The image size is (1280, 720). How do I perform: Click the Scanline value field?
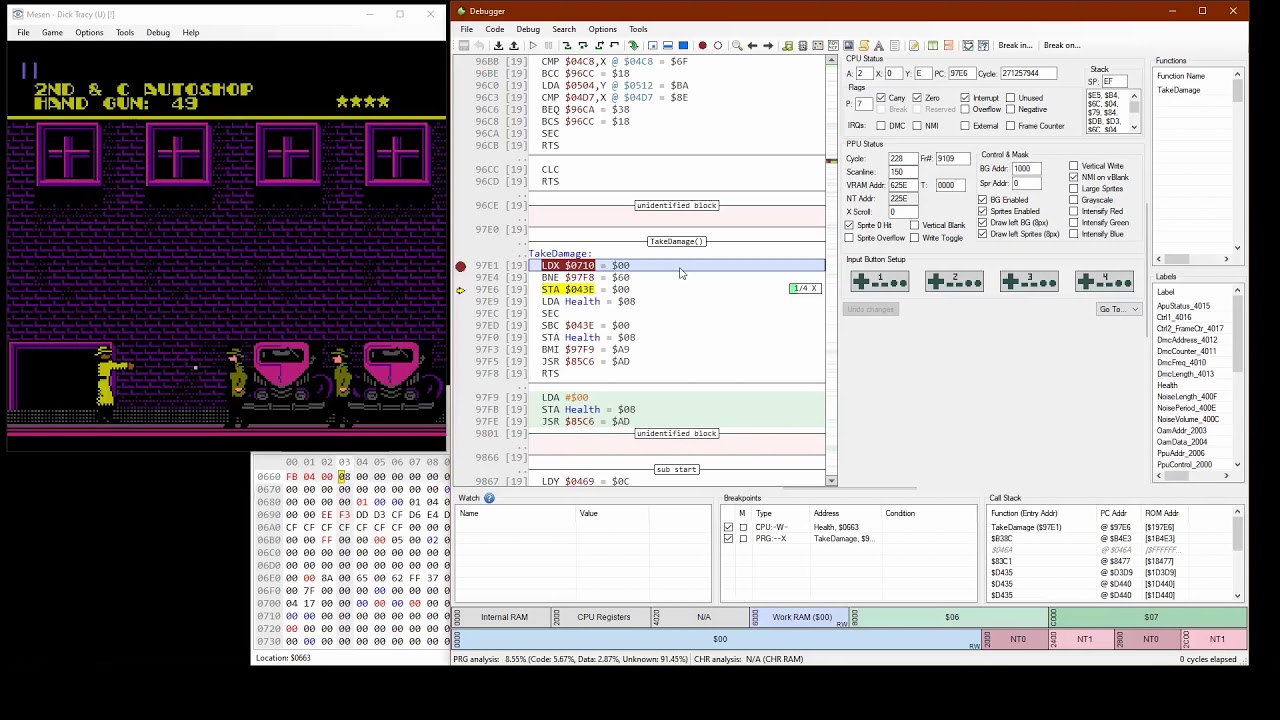(902, 172)
